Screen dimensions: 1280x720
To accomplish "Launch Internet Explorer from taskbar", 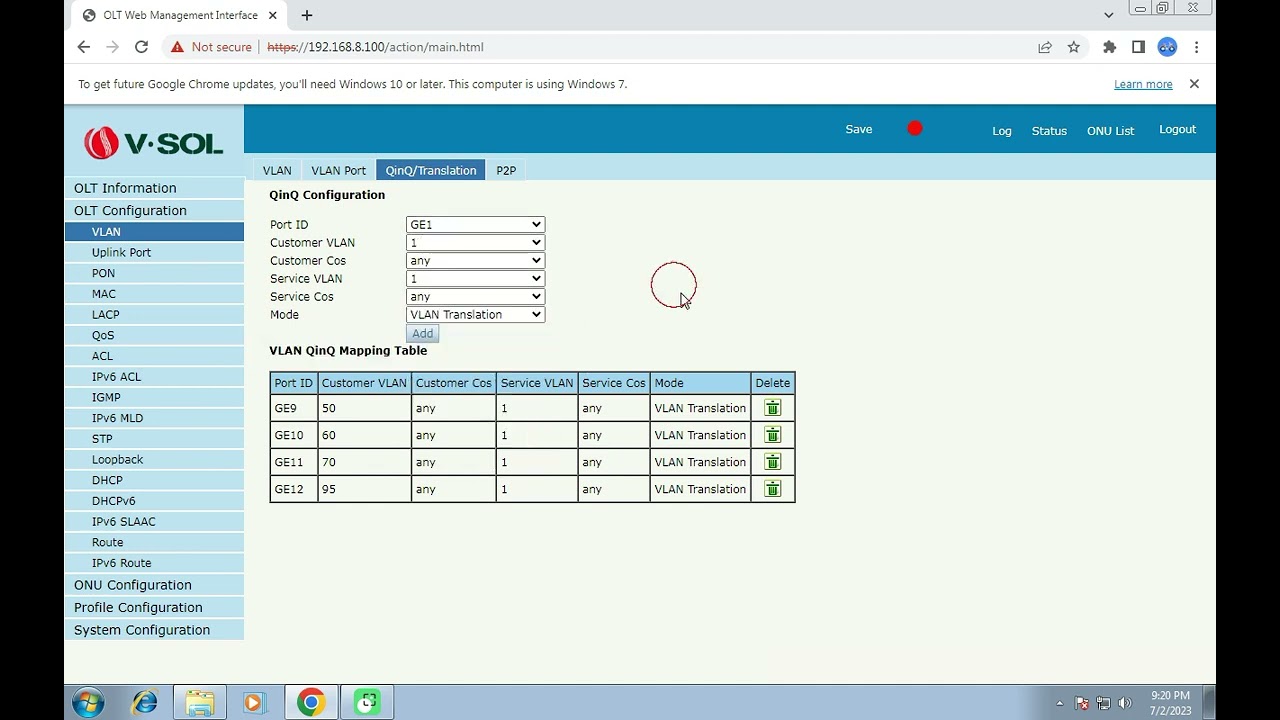I will [x=145, y=703].
